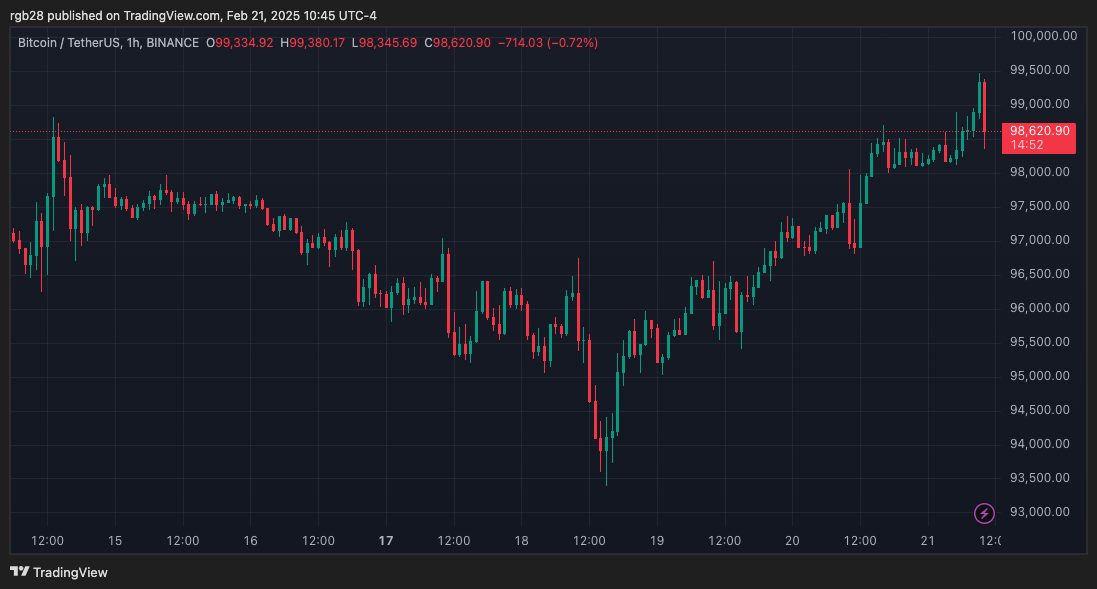The width and height of the screenshot is (1097, 589).
Task: Click the change percentage −0.72%
Action: point(571,43)
